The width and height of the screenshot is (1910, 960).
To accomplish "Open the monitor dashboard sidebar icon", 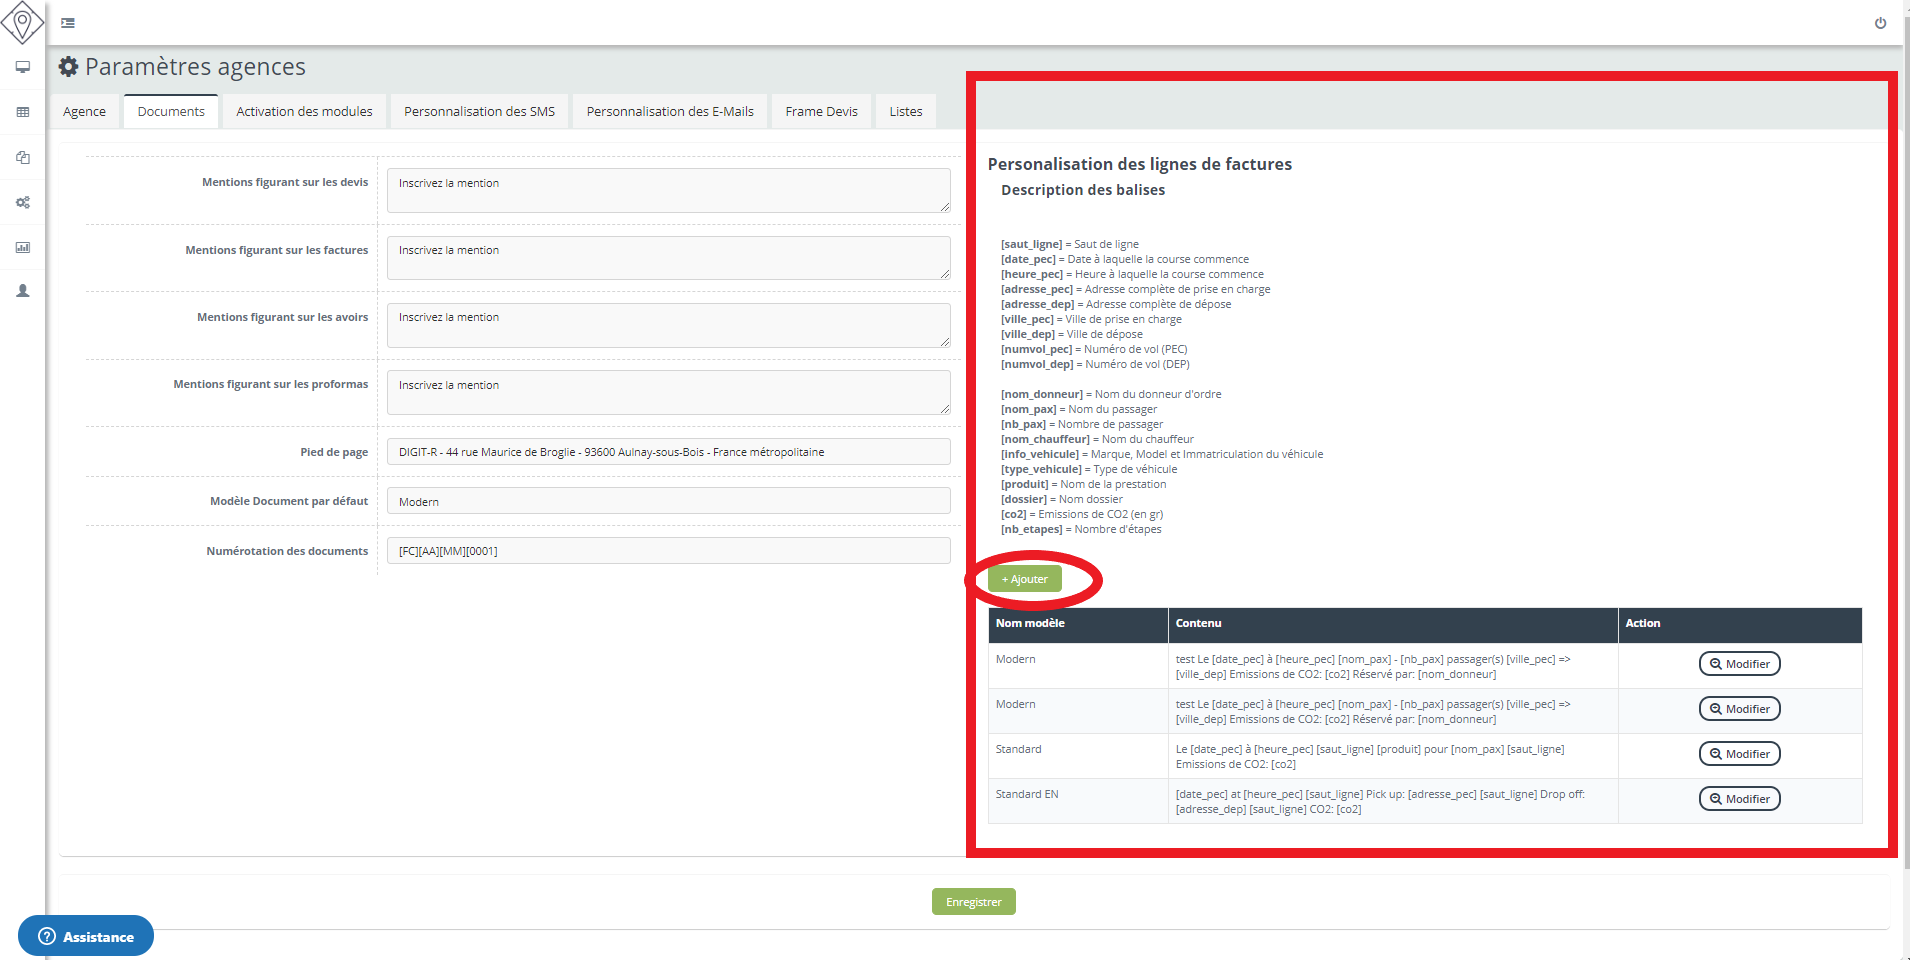I will (x=23, y=67).
